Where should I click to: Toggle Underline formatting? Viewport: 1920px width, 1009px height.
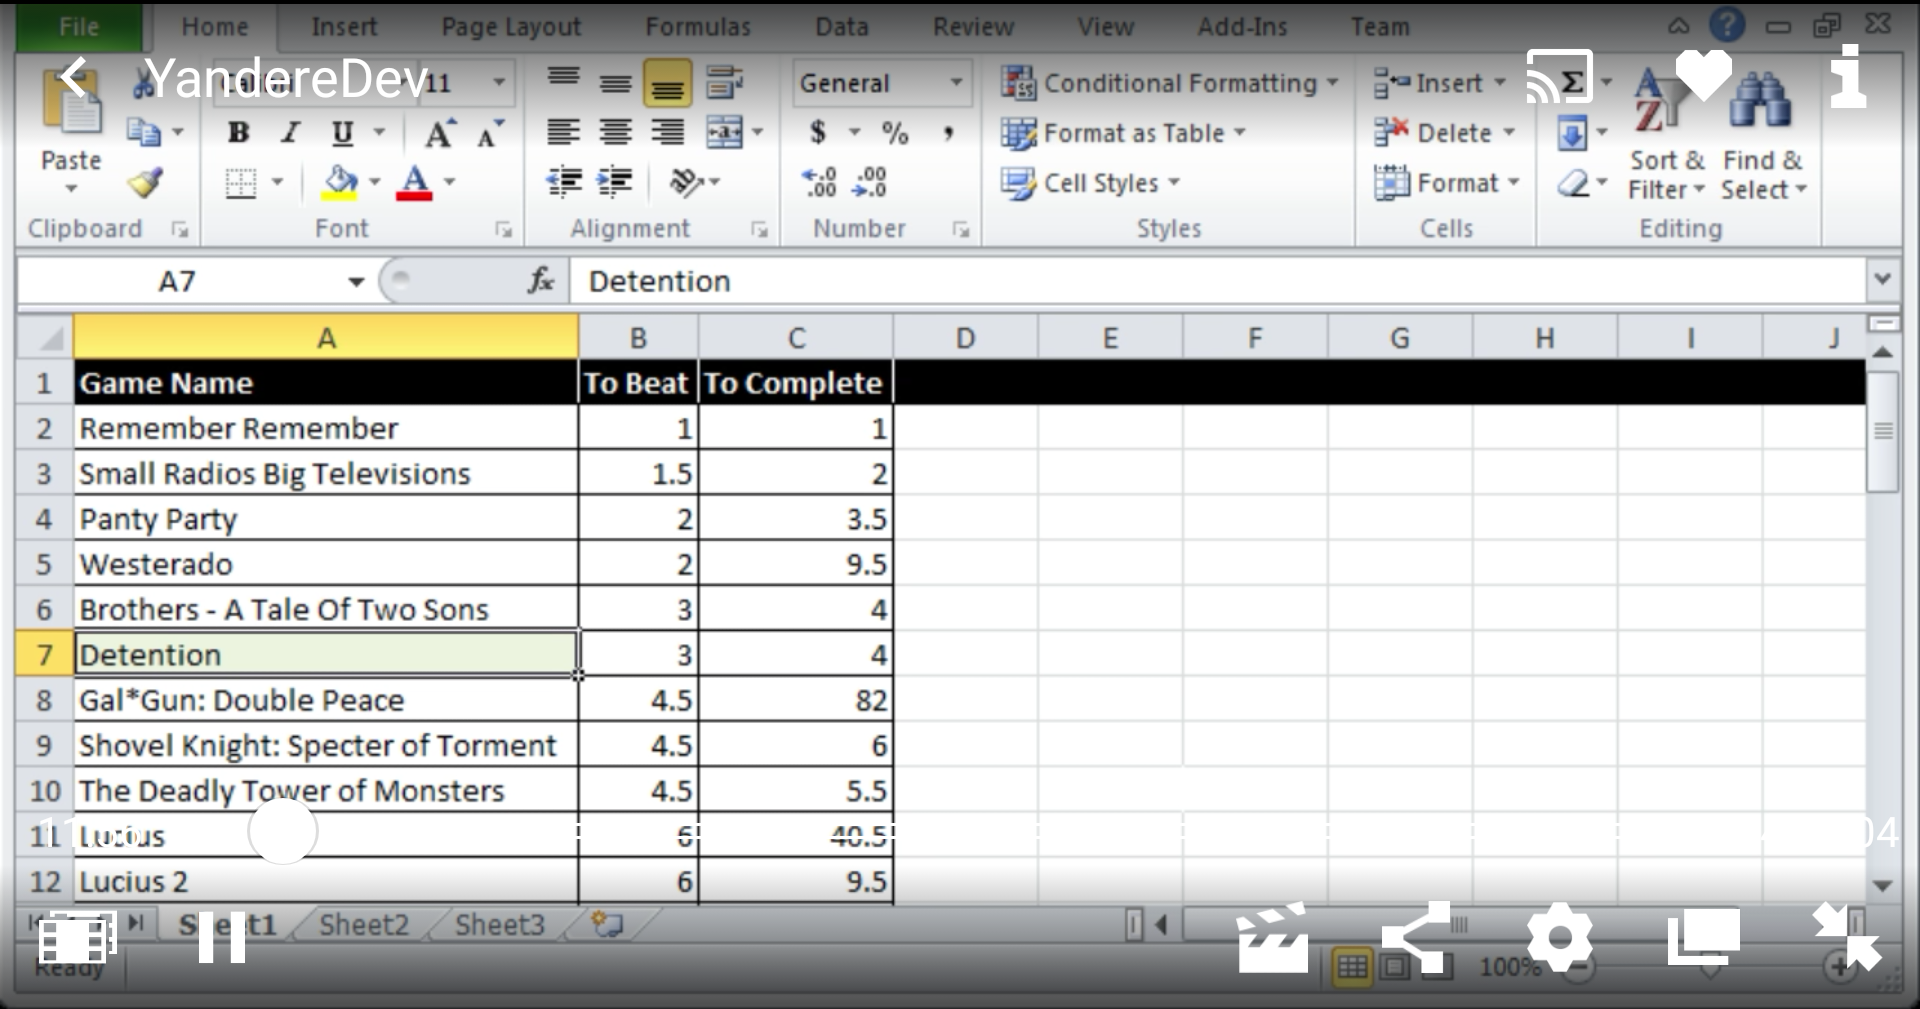[342, 132]
